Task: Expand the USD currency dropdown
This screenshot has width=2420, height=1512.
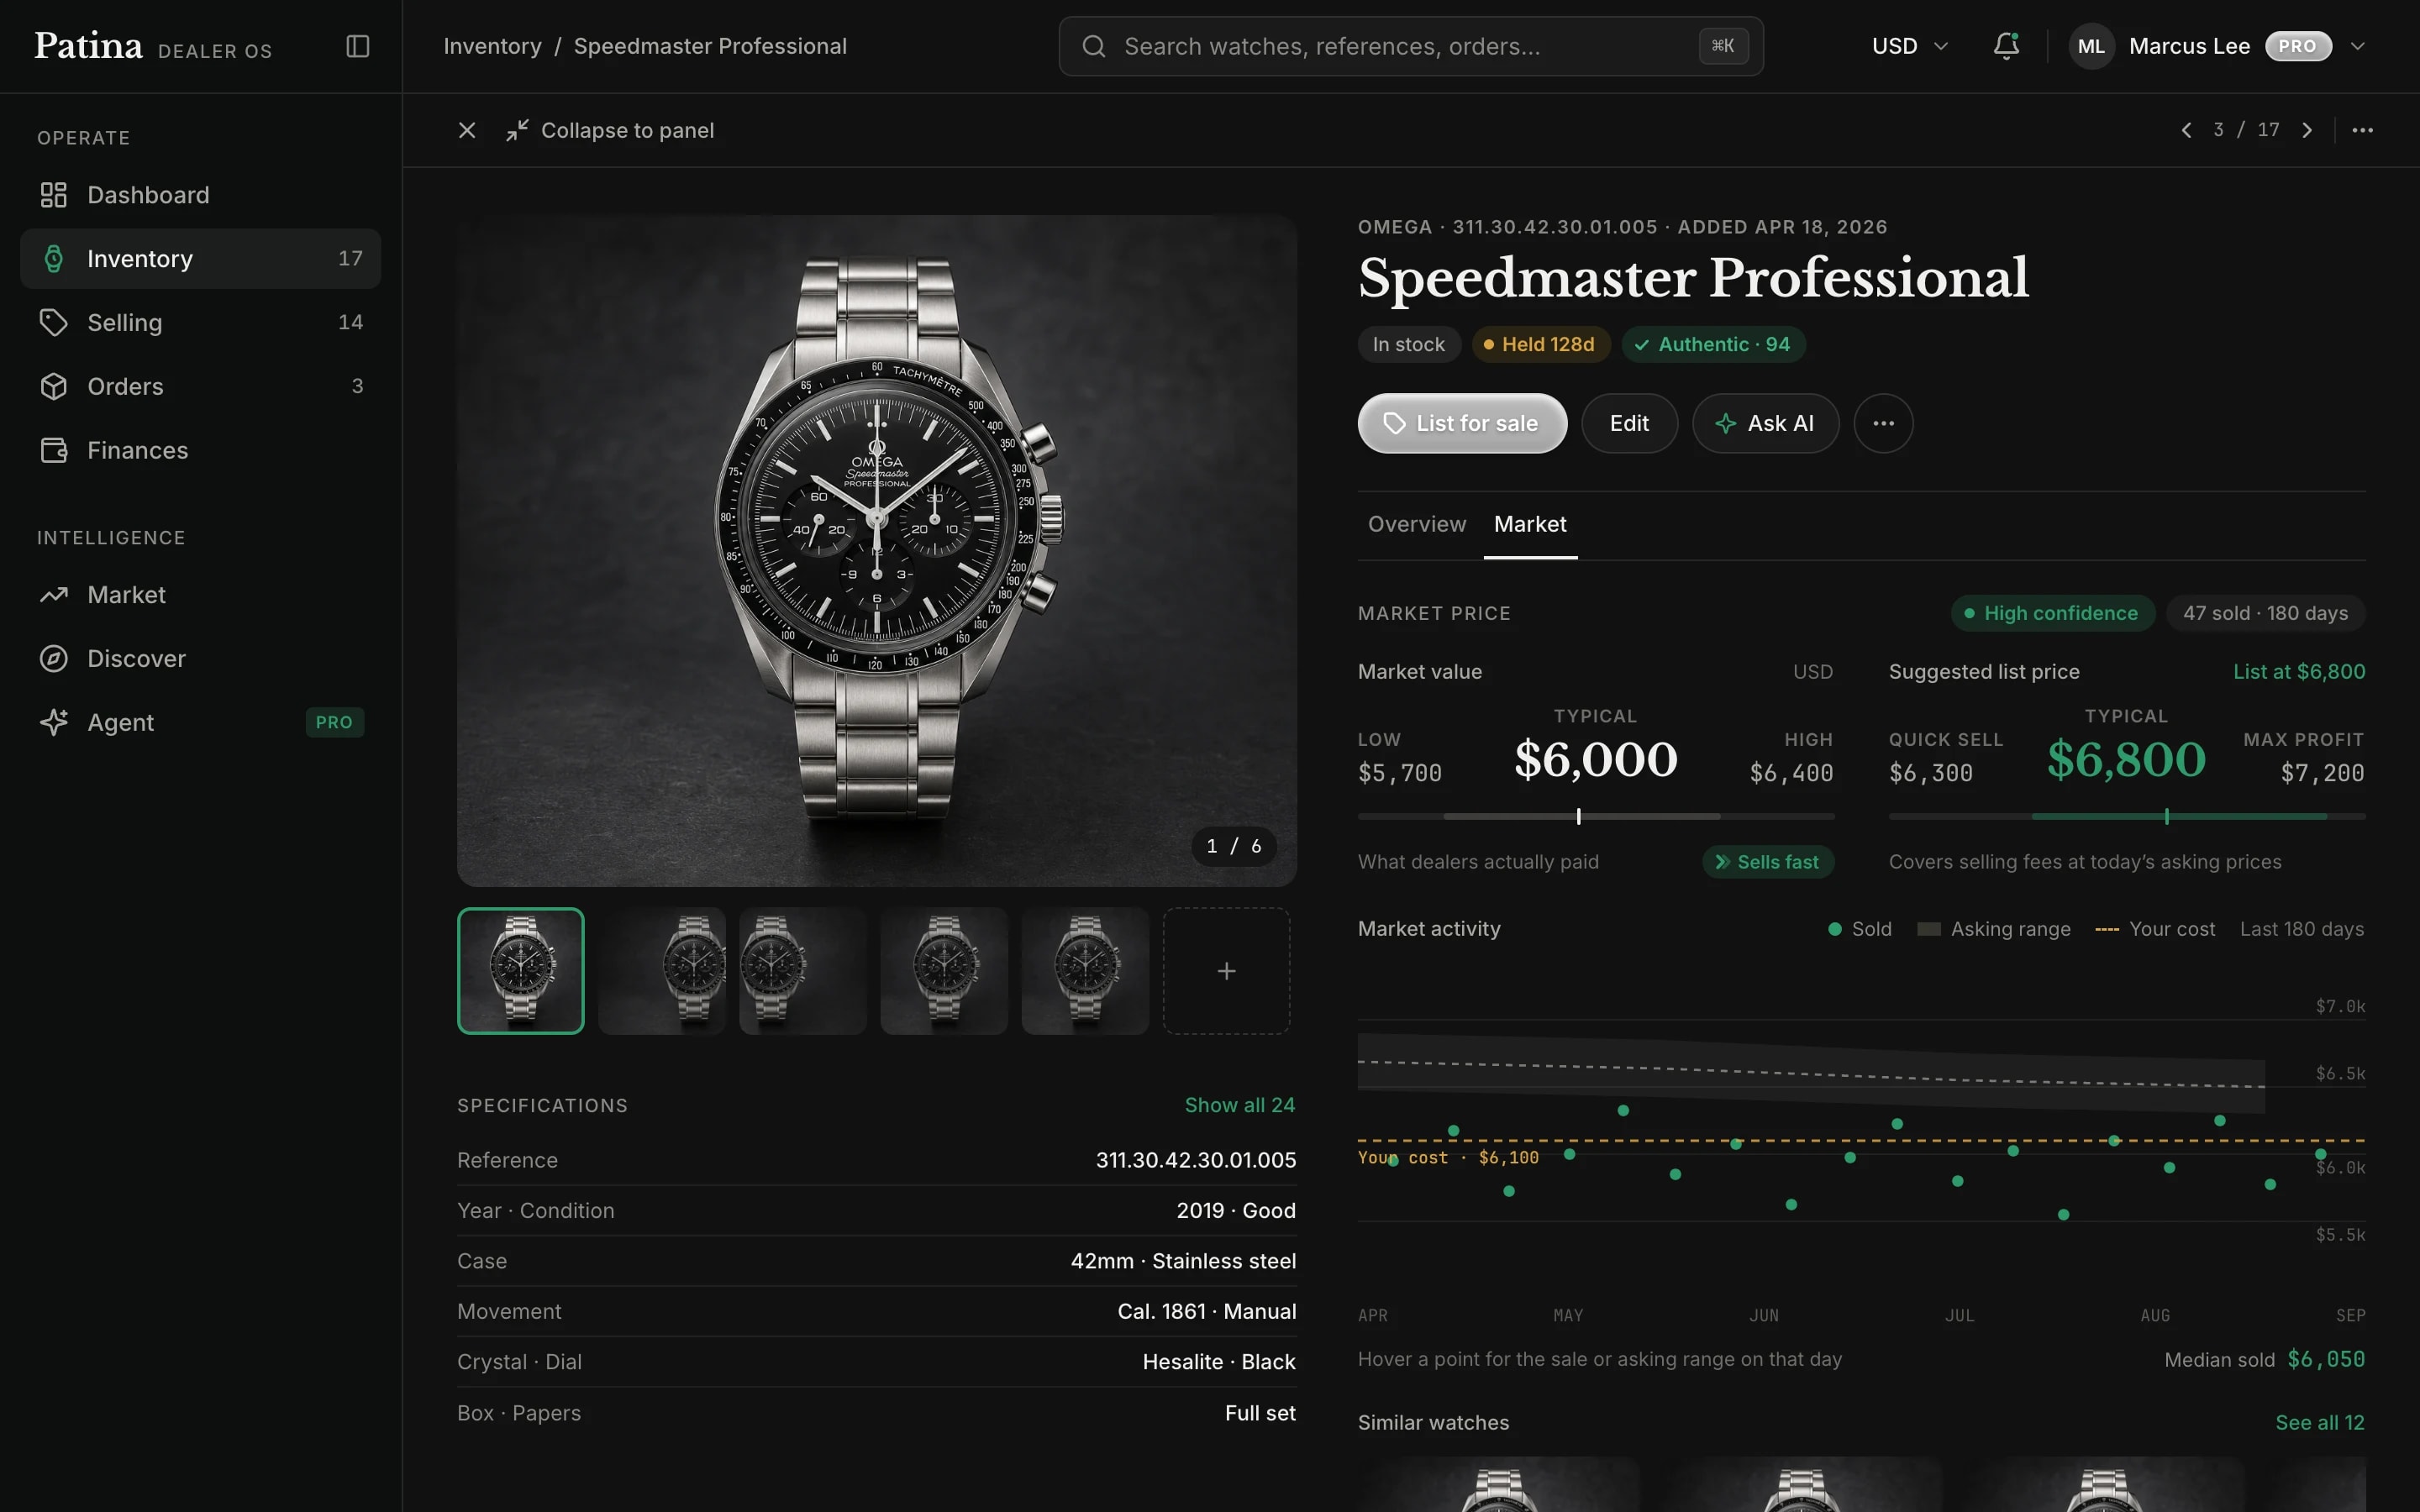Action: (x=1909, y=46)
